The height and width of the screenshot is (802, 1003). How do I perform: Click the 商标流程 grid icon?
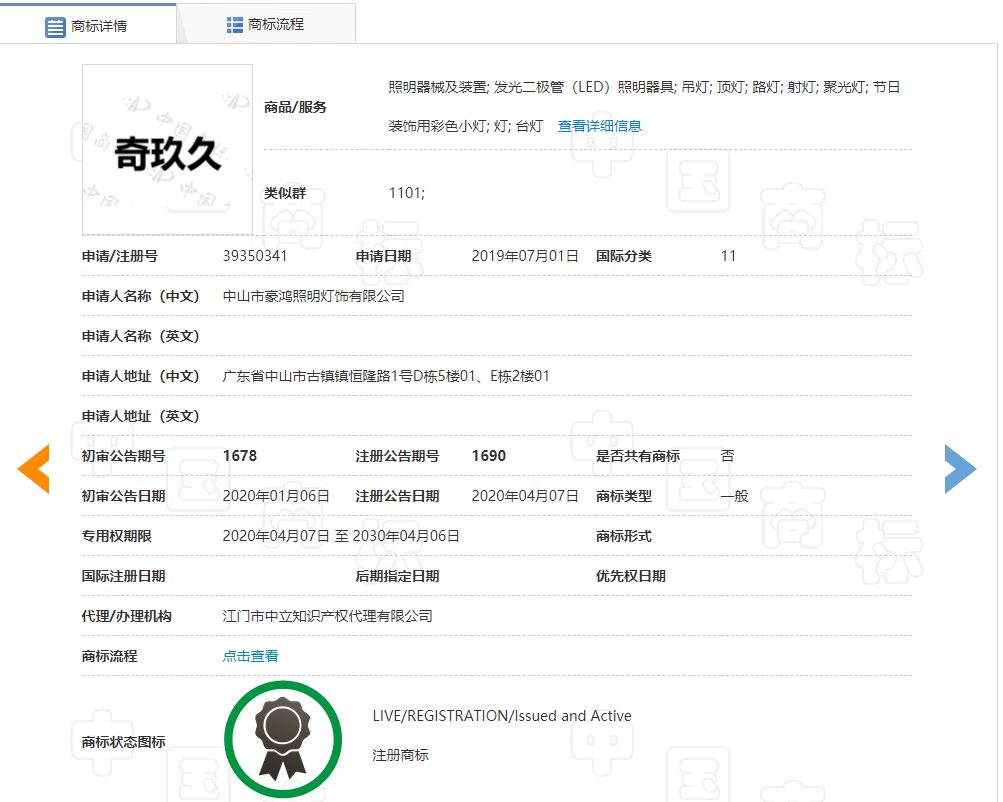235,24
